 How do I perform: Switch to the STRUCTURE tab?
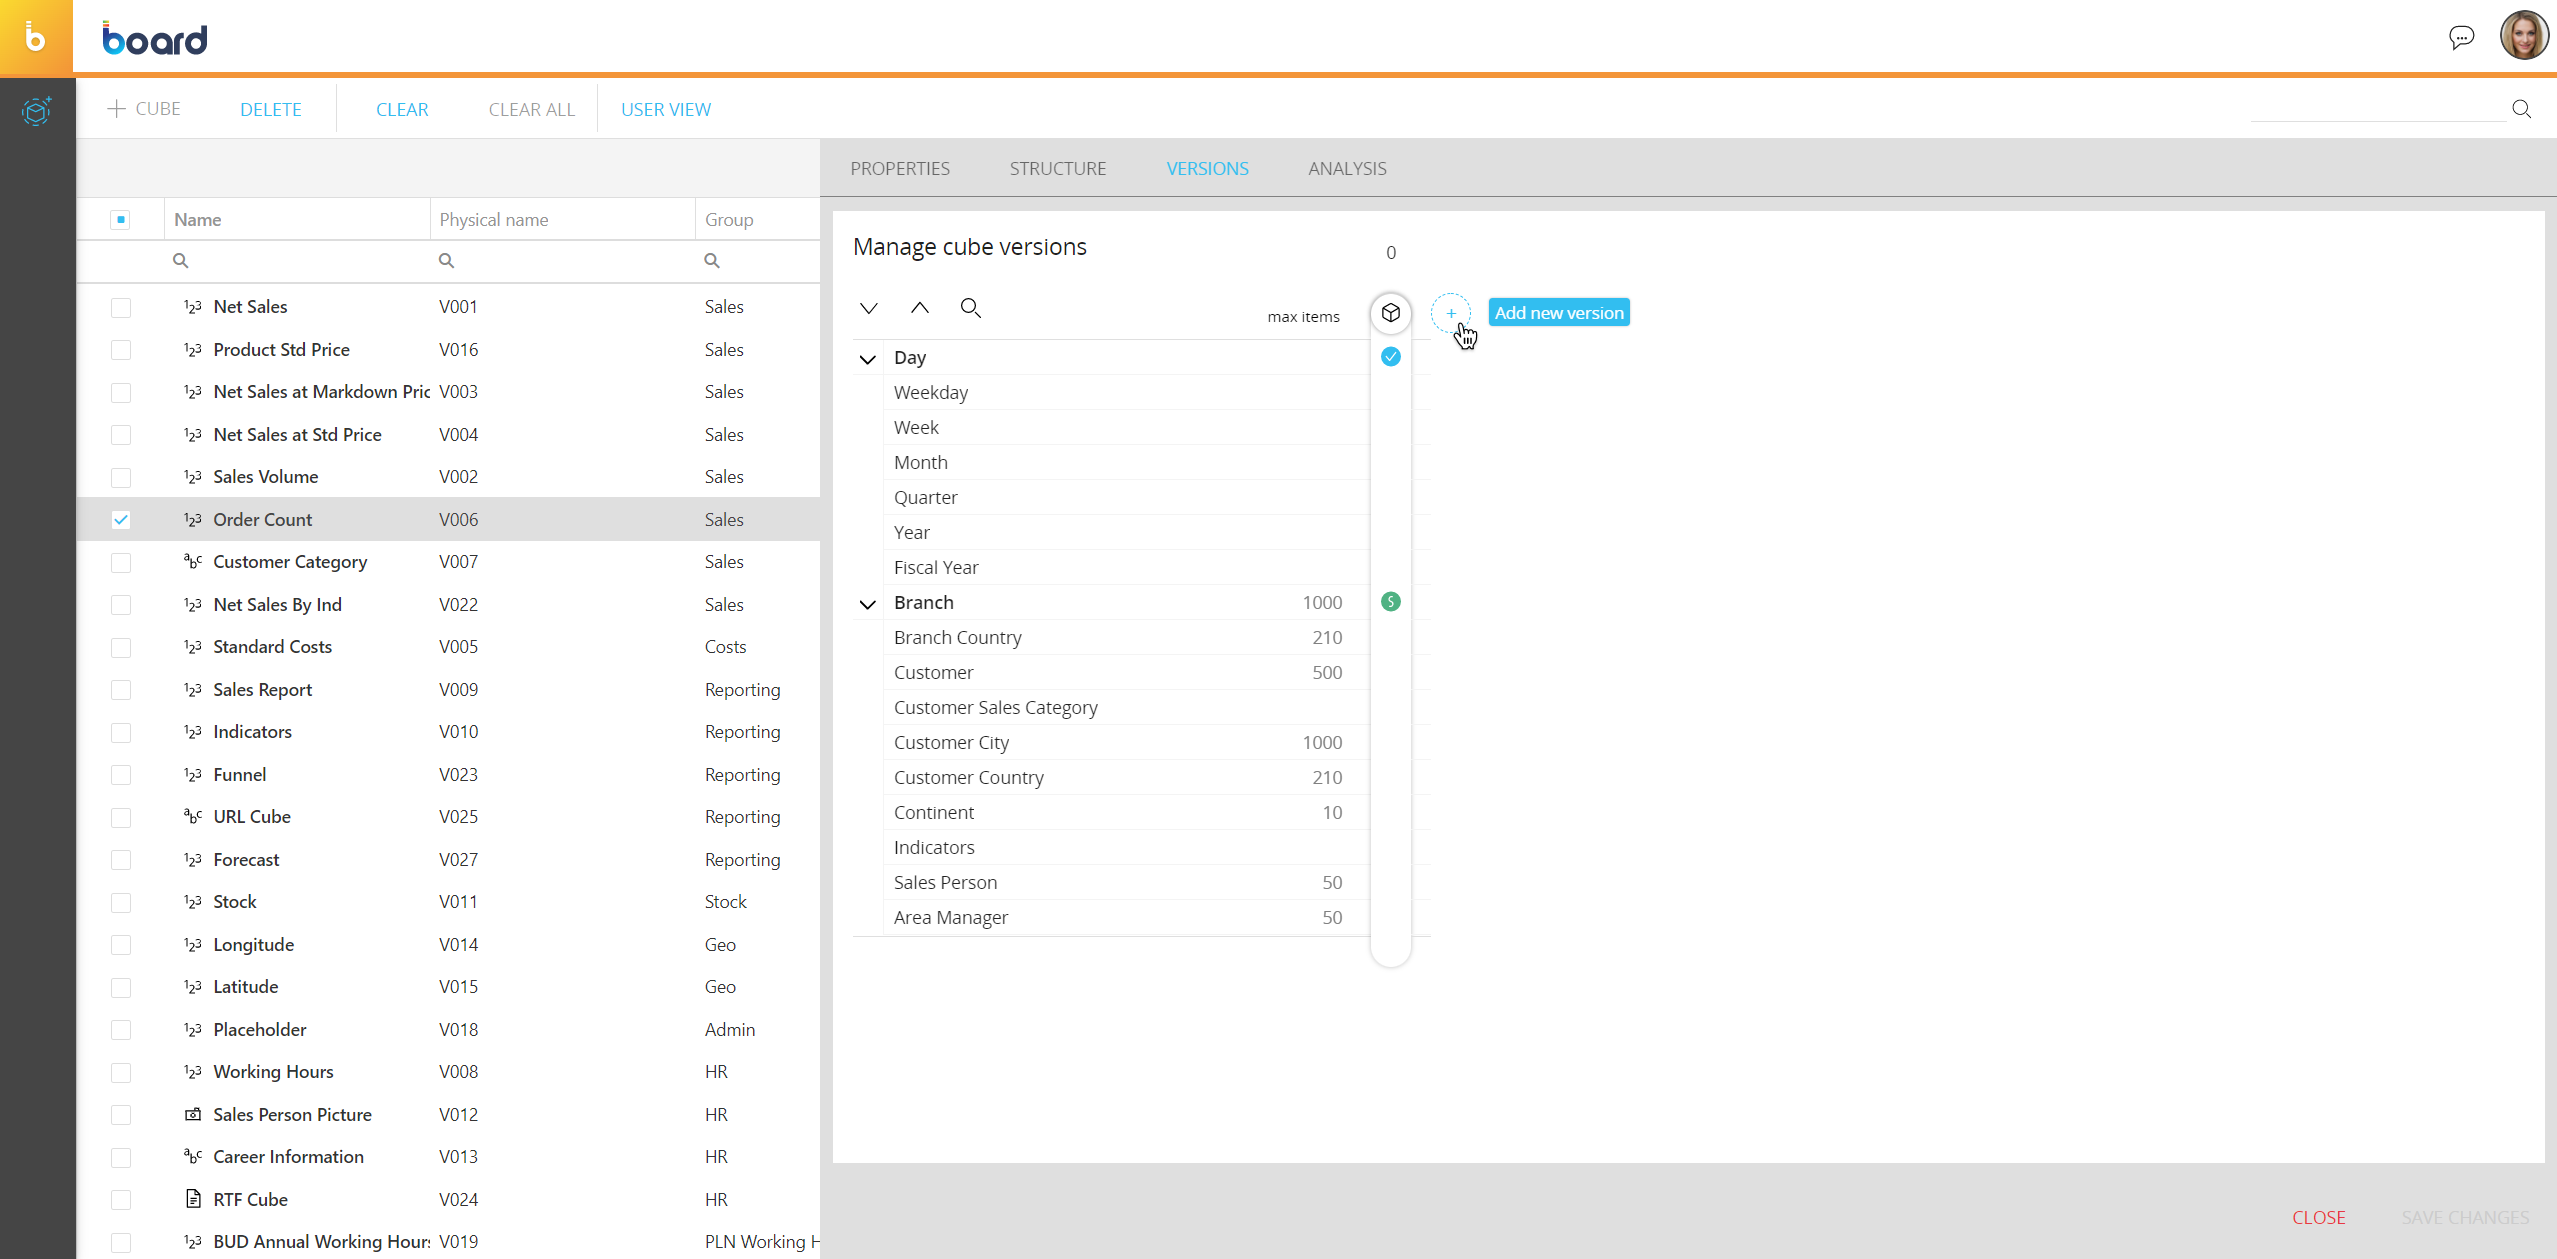click(x=1057, y=168)
